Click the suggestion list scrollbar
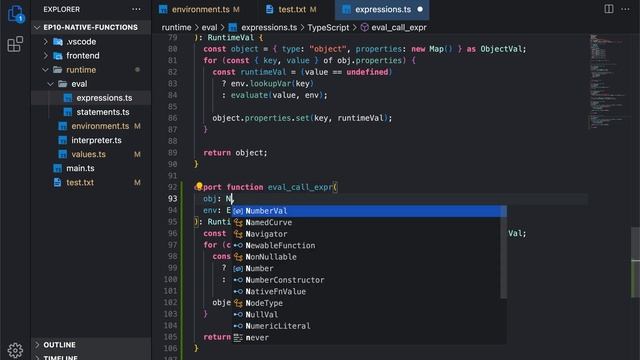The height and width of the screenshot is (360, 640). (x=504, y=252)
